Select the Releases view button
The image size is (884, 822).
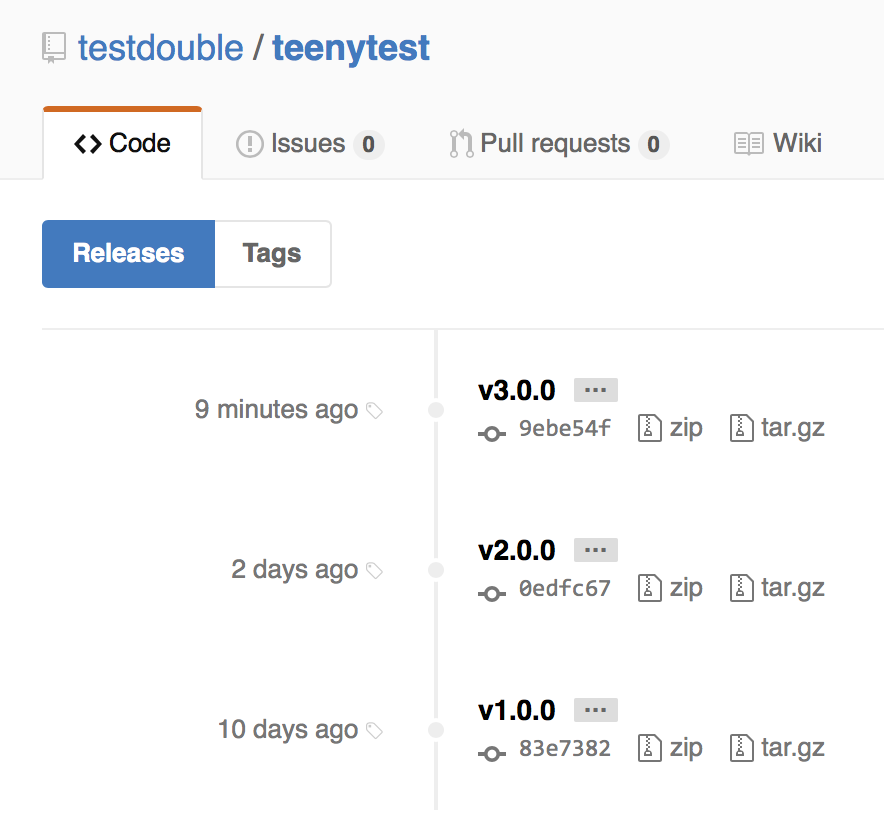click(x=128, y=254)
